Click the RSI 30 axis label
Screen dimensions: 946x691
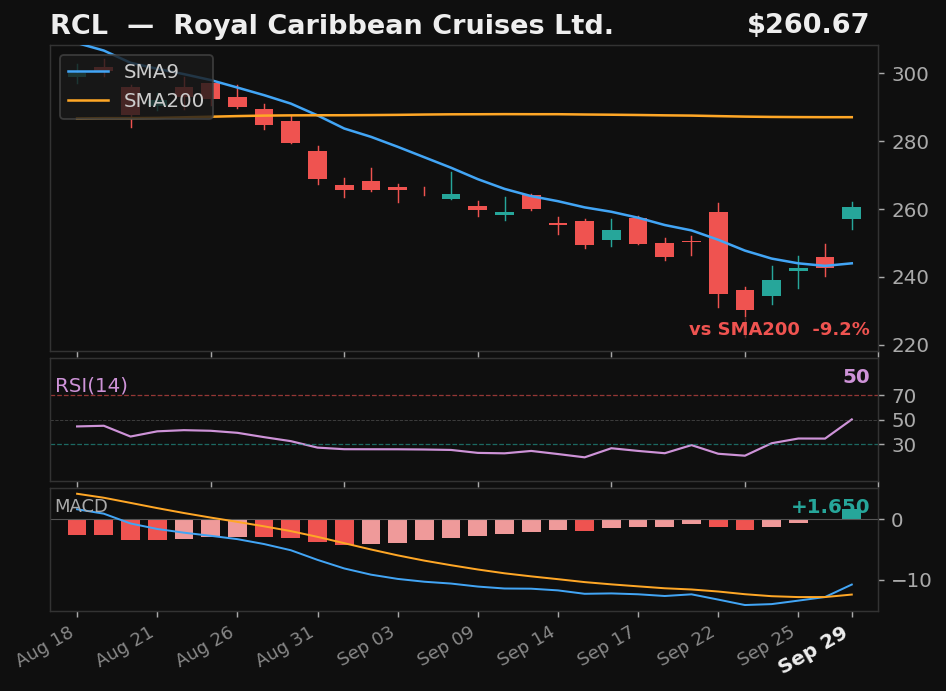click(x=904, y=445)
